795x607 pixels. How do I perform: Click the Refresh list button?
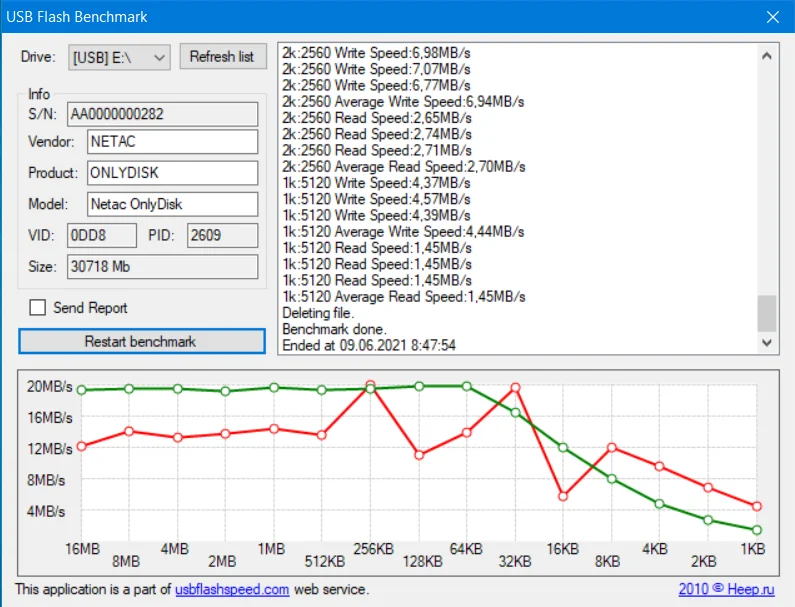point(223,57)
